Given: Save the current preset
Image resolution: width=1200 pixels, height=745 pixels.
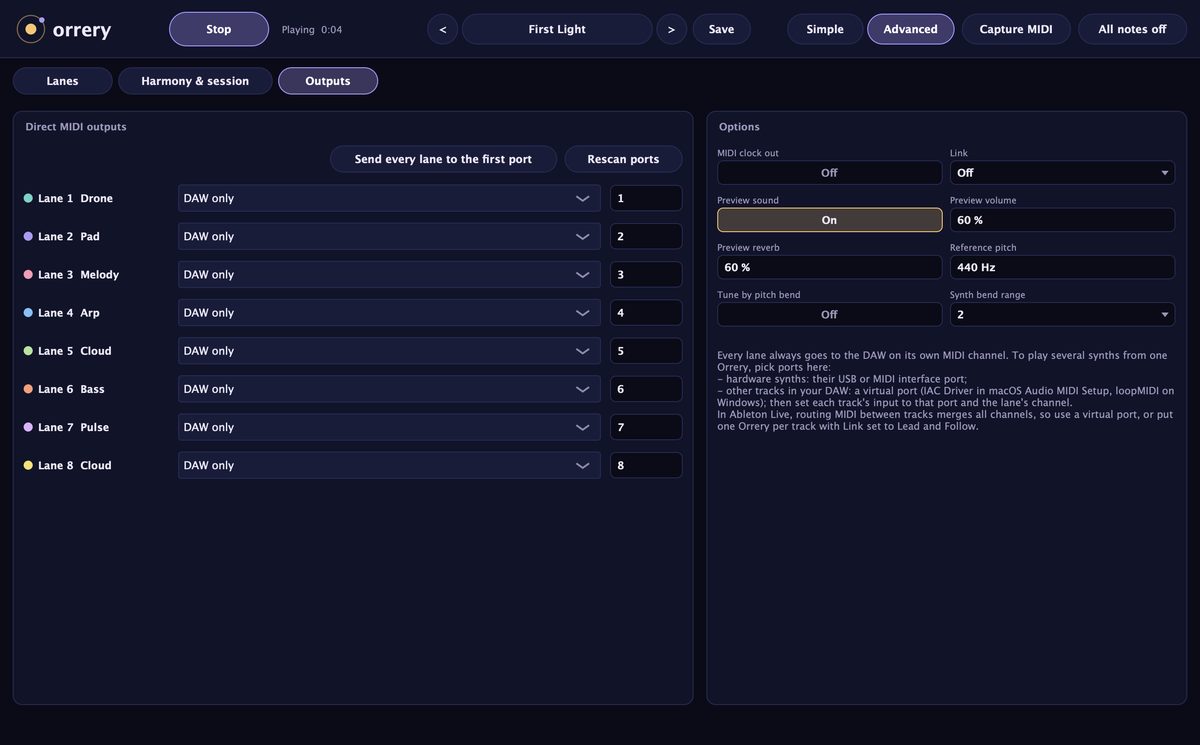Looking at the screenshot, I should point(722,29).
